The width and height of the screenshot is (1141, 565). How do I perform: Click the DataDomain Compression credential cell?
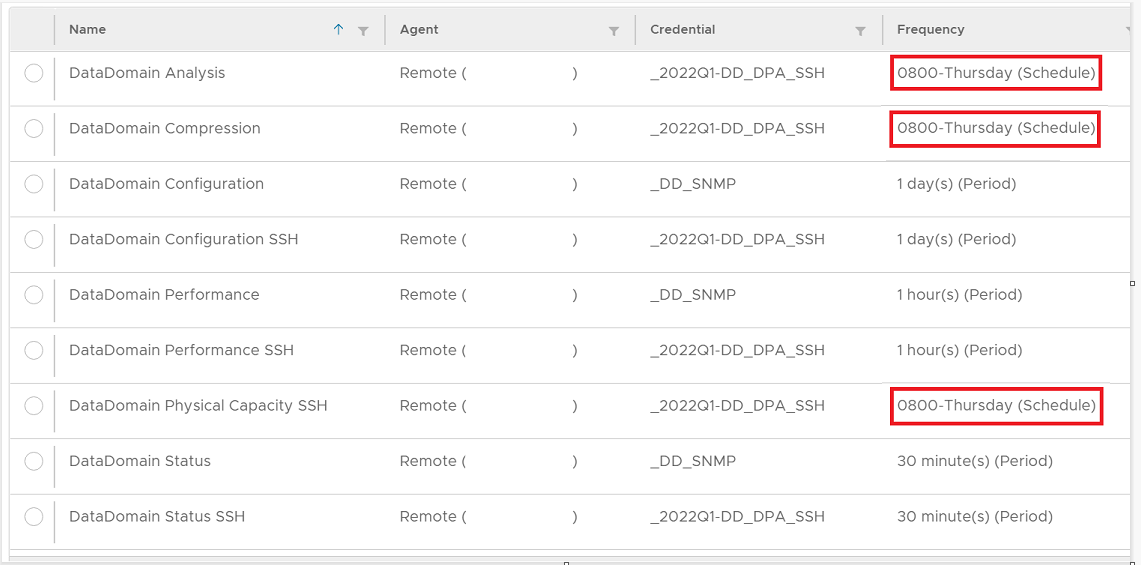(737, 129)
